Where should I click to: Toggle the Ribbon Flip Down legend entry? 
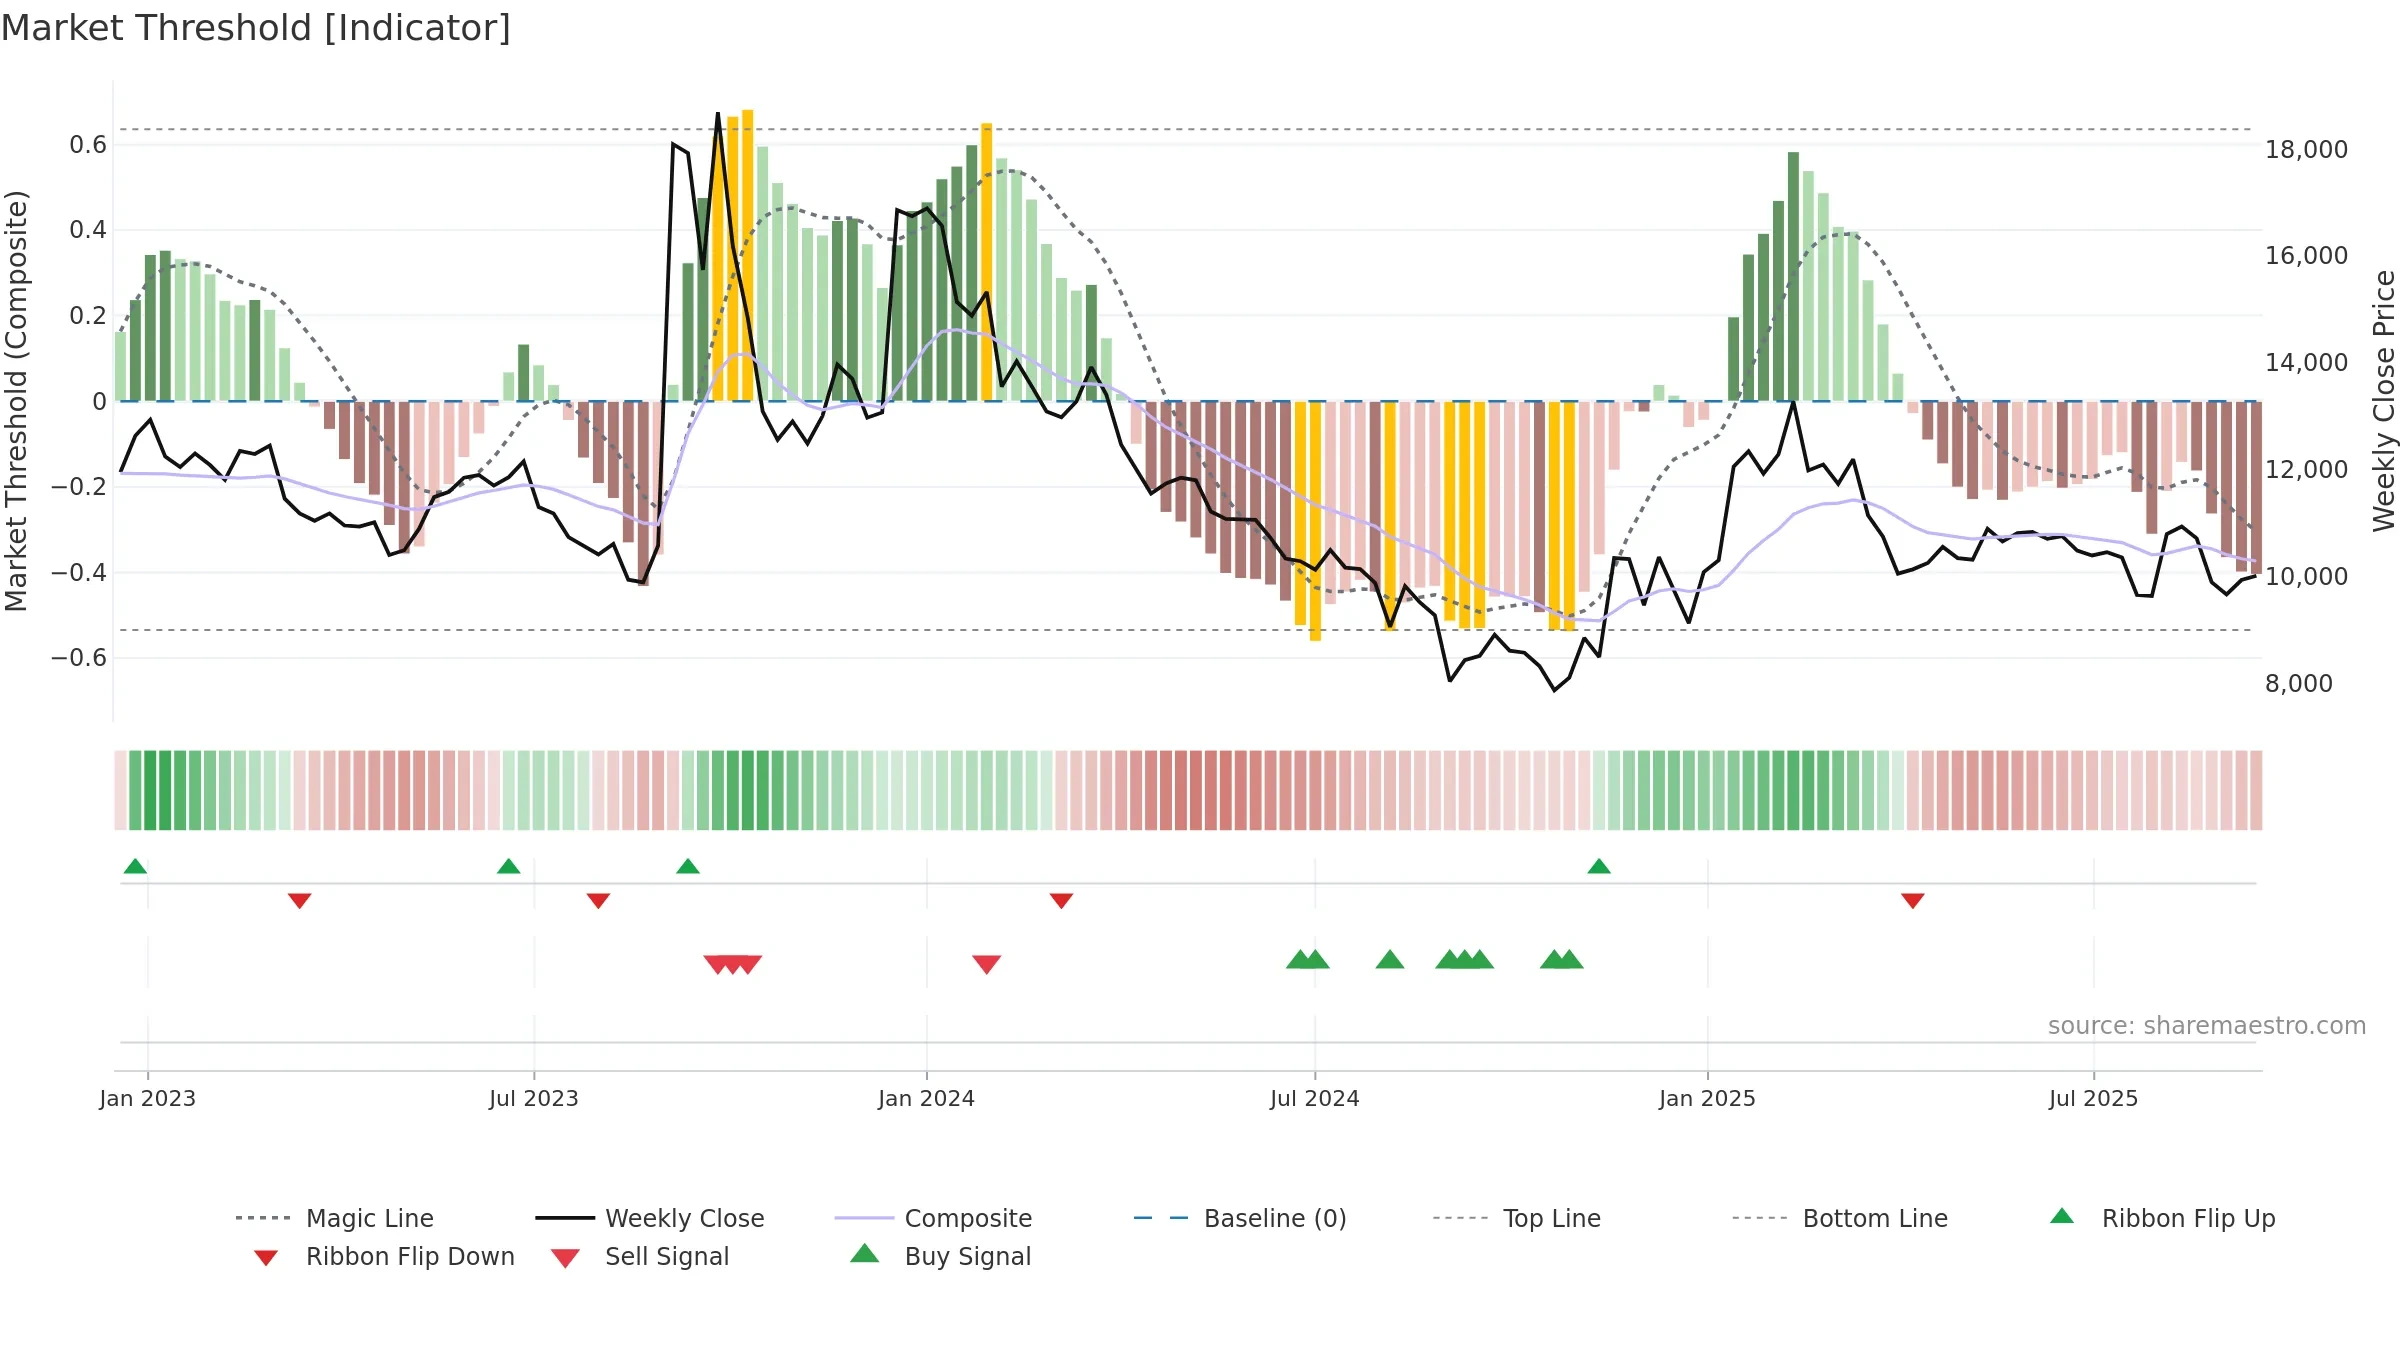click(x=384, y=1256)
